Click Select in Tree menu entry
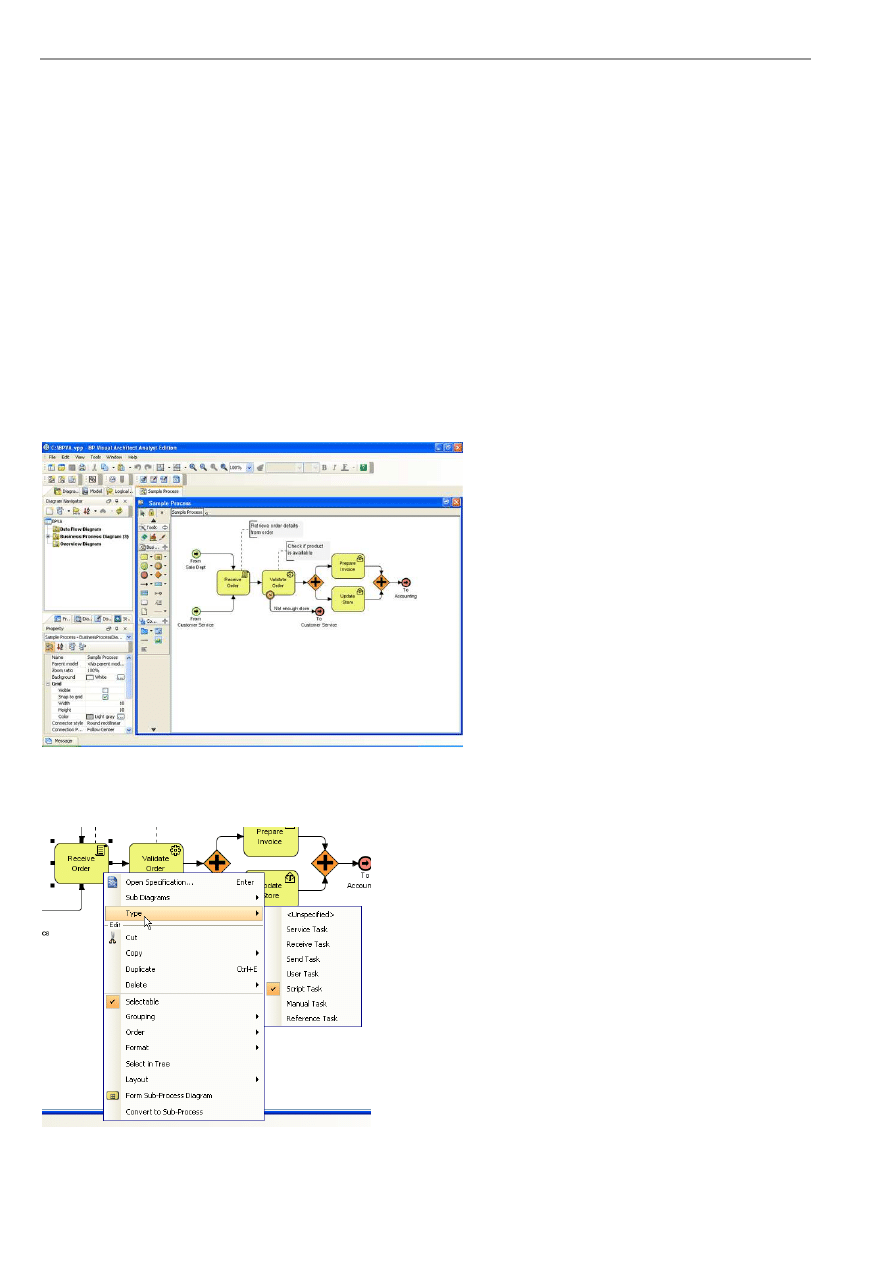 [x=147, y=1064]
